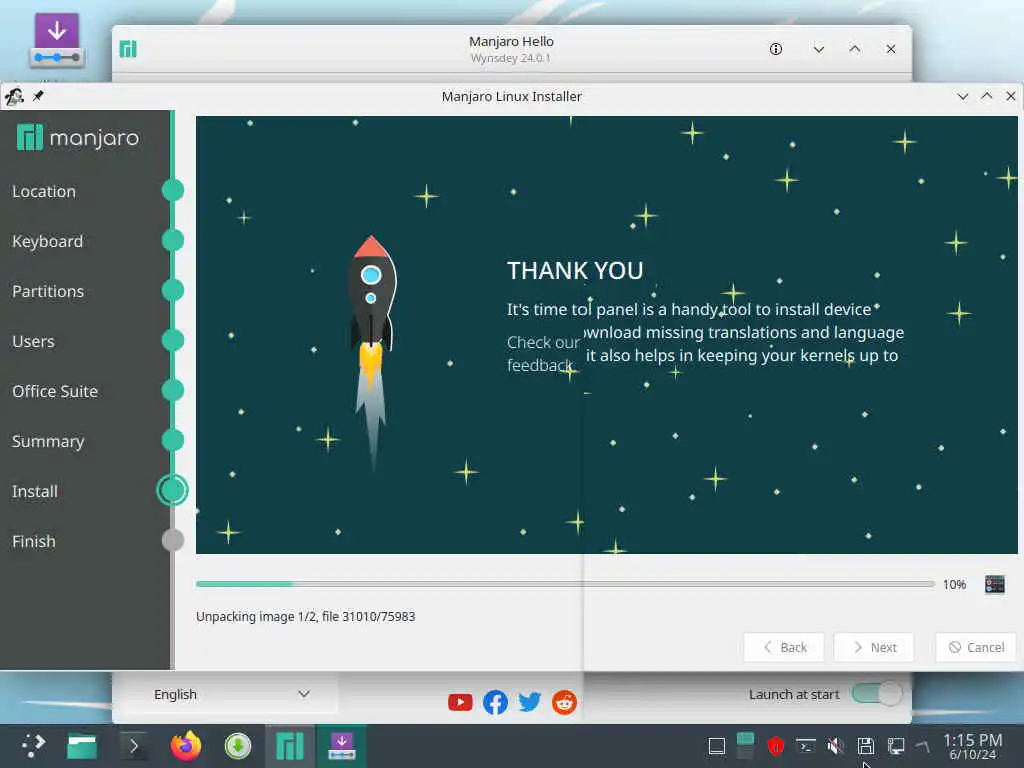This screenshot has width=1024, height=768.
Task: Open the application launcher in the taskbar
Action: point(33,746)
